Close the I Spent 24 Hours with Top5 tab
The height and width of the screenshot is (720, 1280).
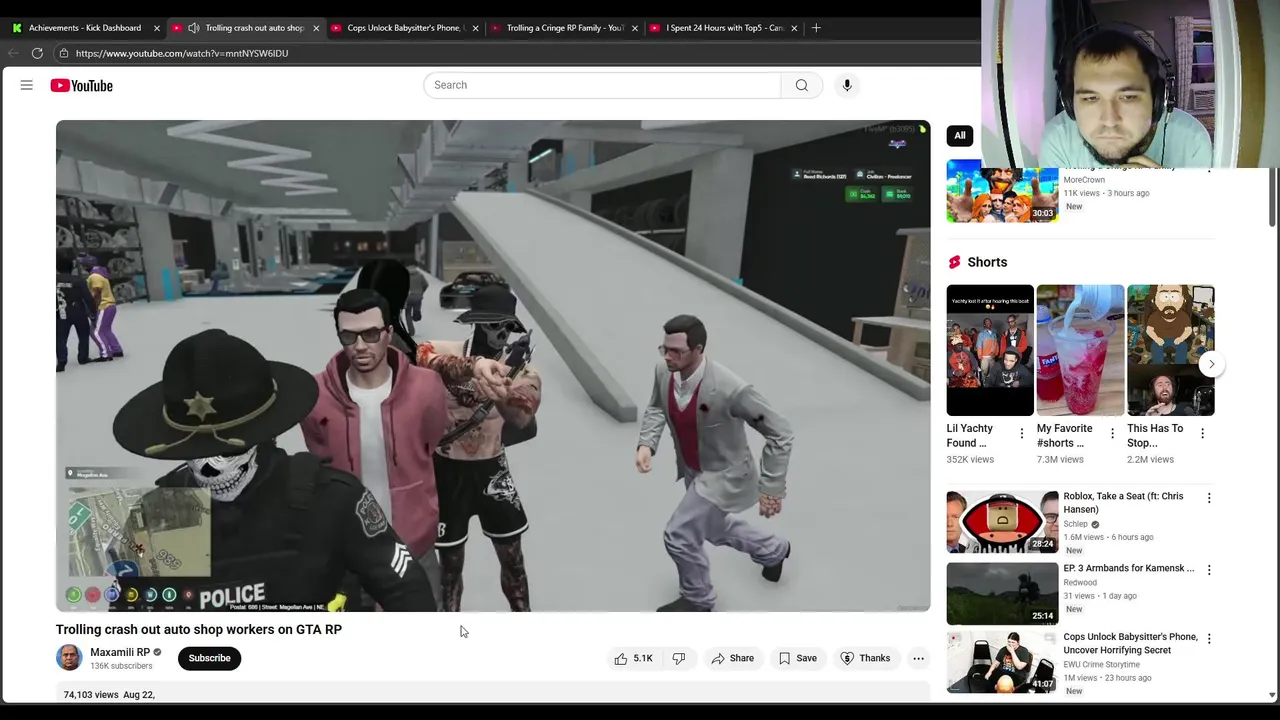click(x=794, y=28)
